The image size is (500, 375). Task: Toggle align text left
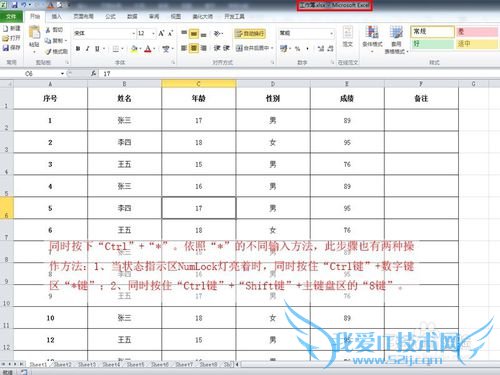tap(184, 48)
